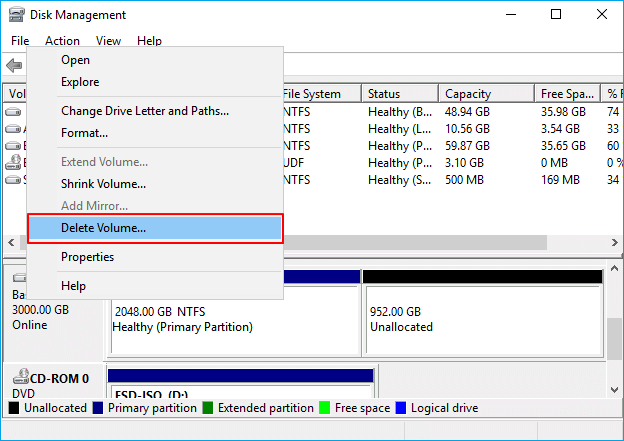Viewport: 624px width, 441px height.
Task: Choose Format... from the context menu
Action: pos(84,133)
